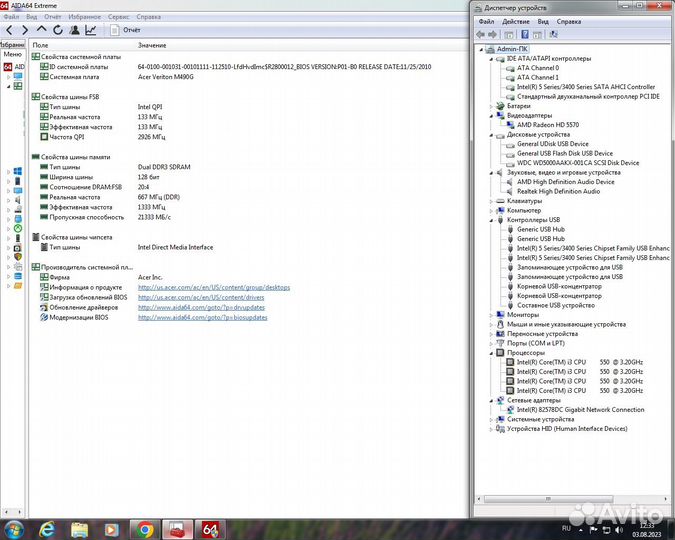Click the AIDA64 back navigation arrow

pos(10,30)
